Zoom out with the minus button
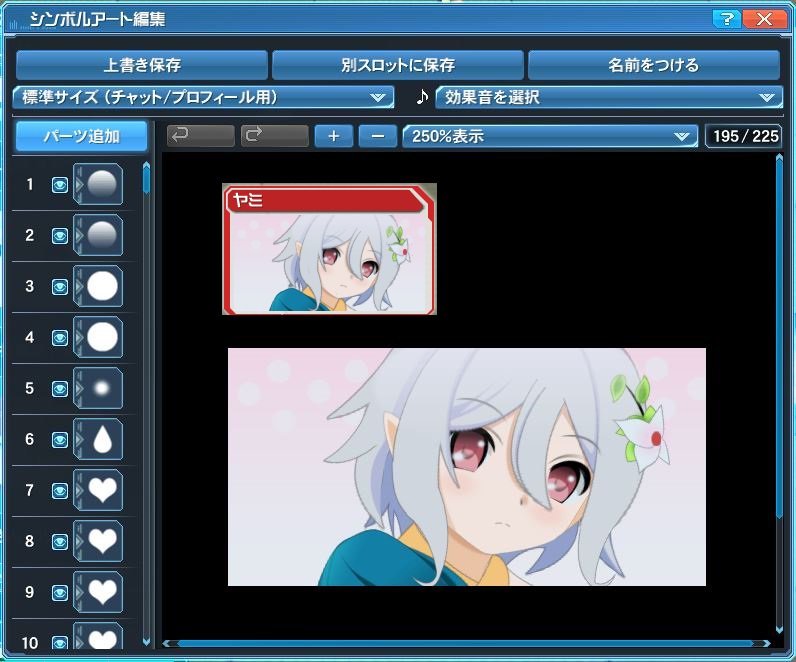This screenshot has width=796, height=662. click(x=377, y=136)
